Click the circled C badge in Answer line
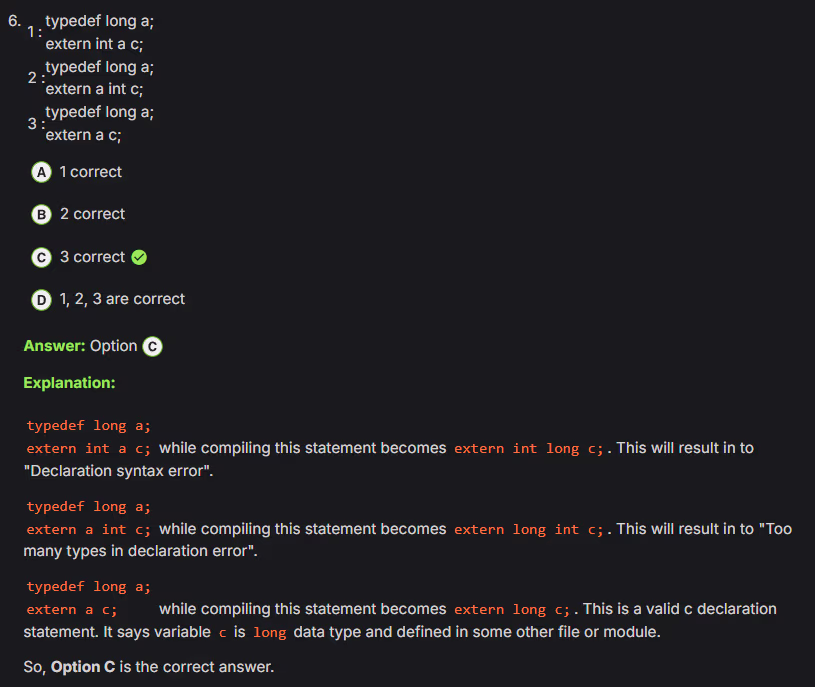The height and width of the screenshot is (687, 815). (152, 346)
